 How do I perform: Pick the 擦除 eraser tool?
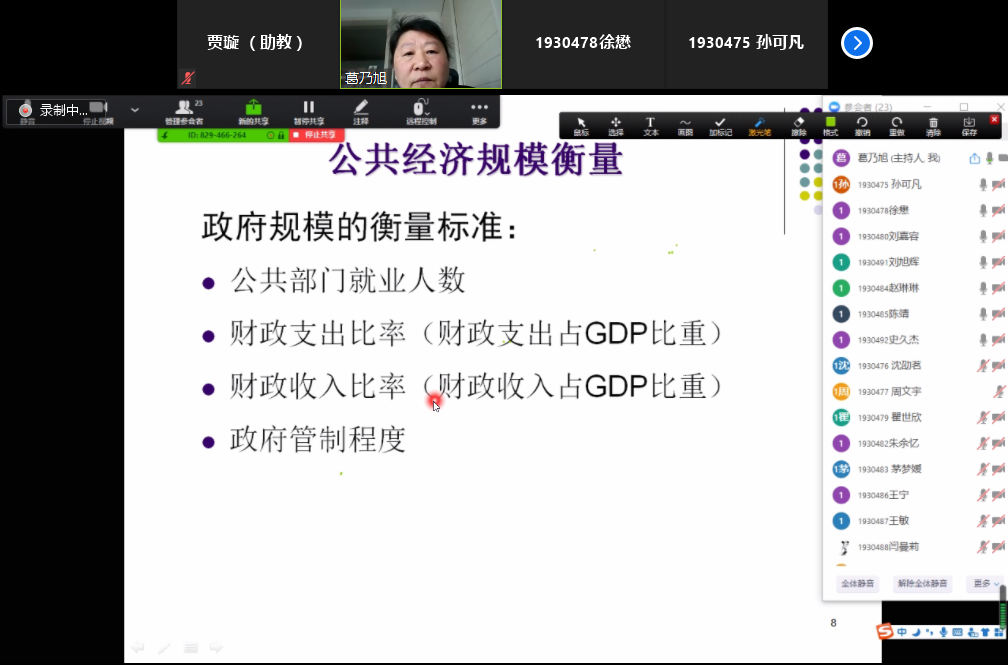(798, 125)
